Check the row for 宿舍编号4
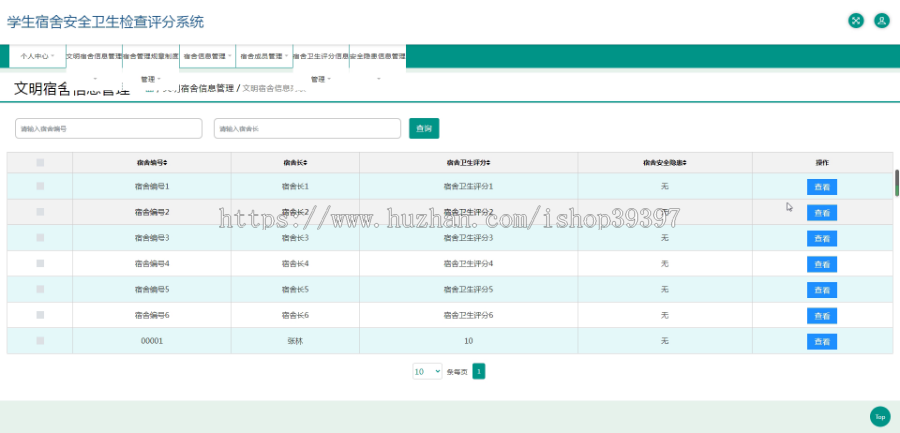 tap(40, 263)
